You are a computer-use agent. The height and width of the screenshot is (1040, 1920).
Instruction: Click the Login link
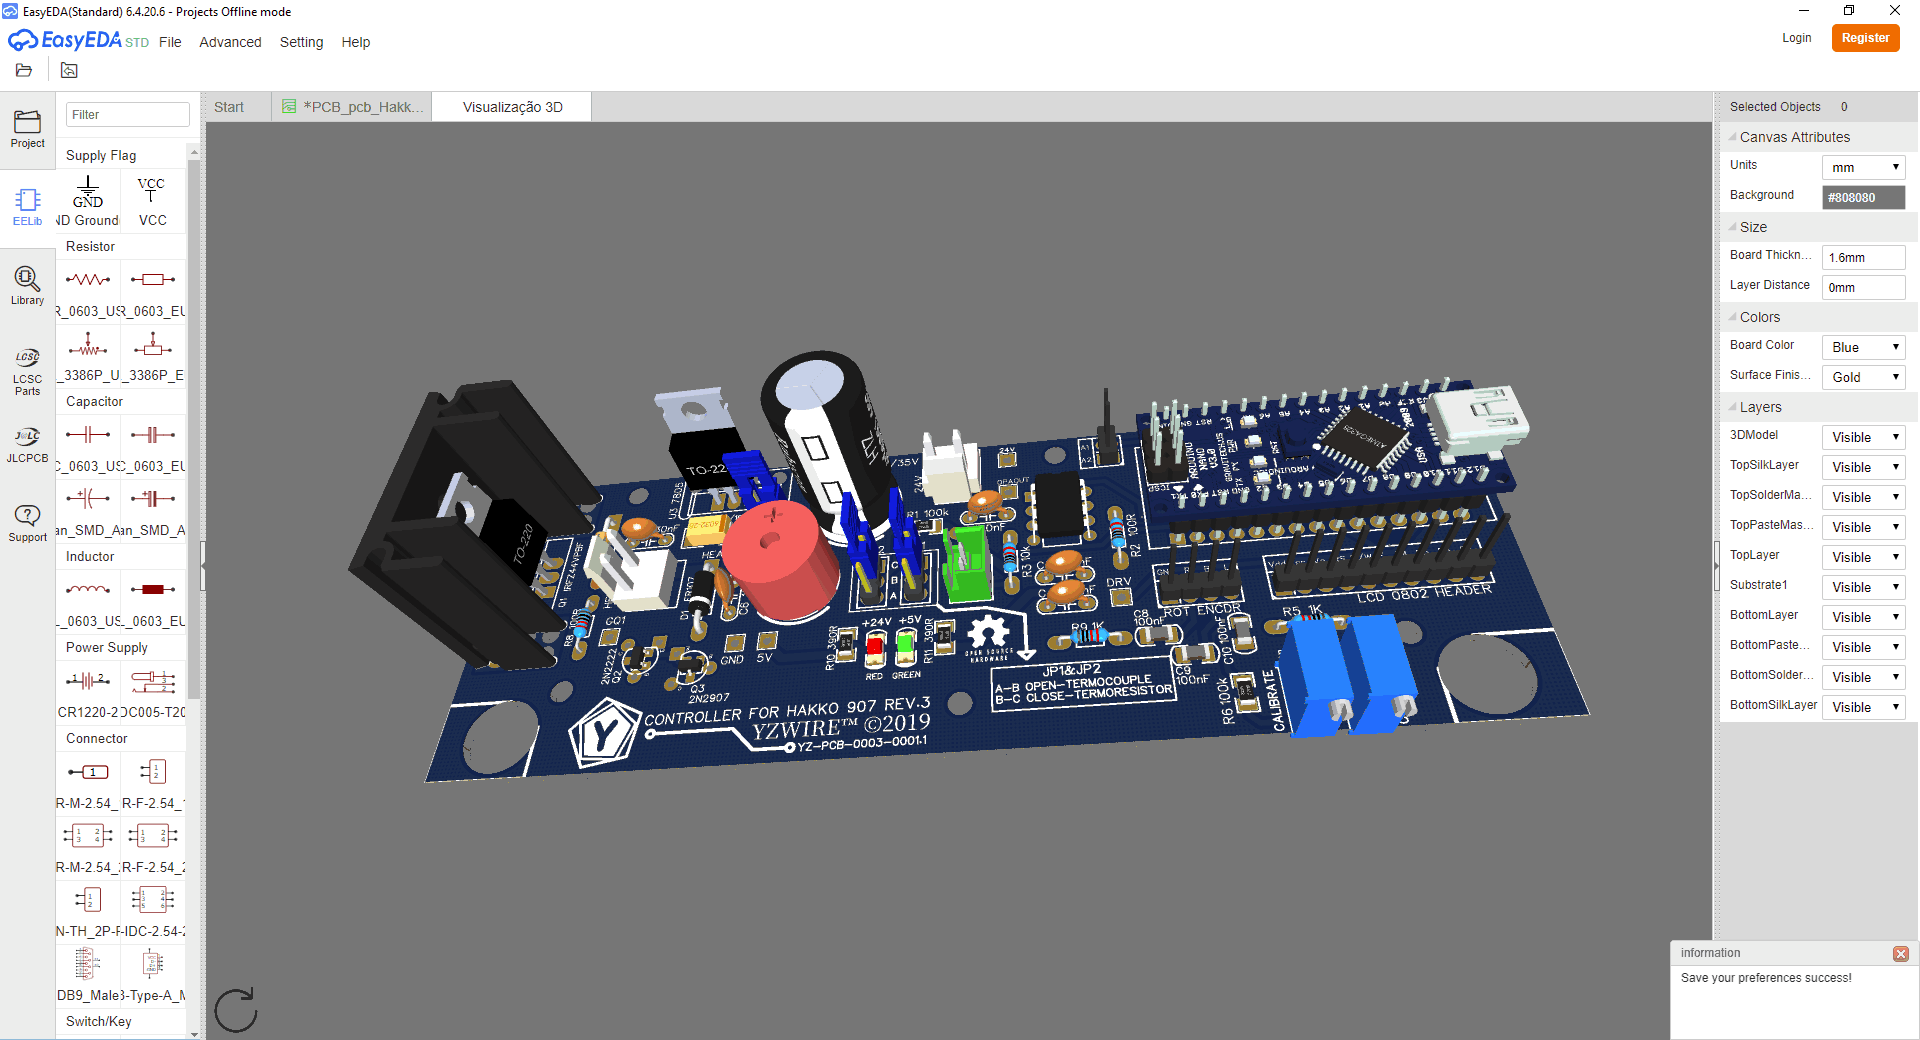click(x=1796, y=38)
